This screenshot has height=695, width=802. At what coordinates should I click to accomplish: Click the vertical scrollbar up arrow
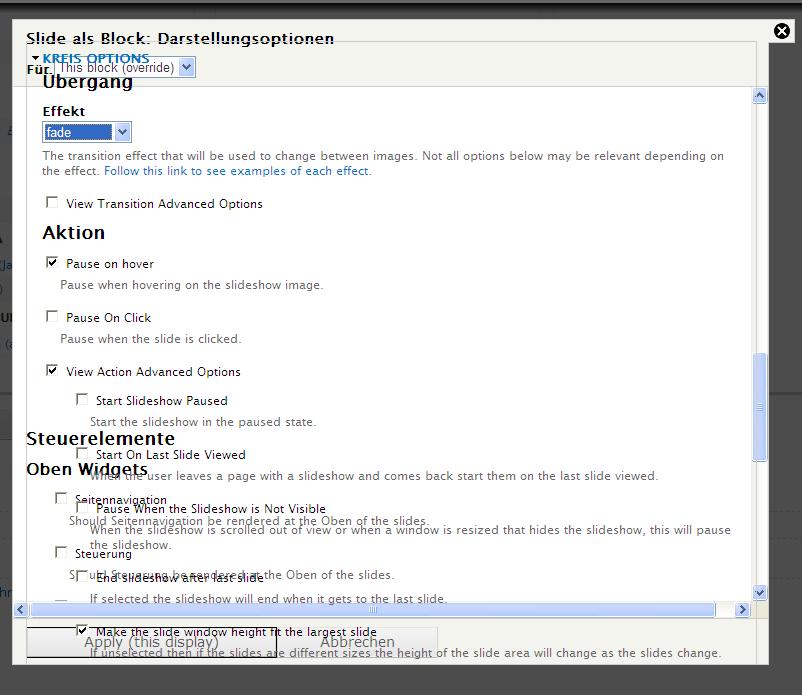759,96
